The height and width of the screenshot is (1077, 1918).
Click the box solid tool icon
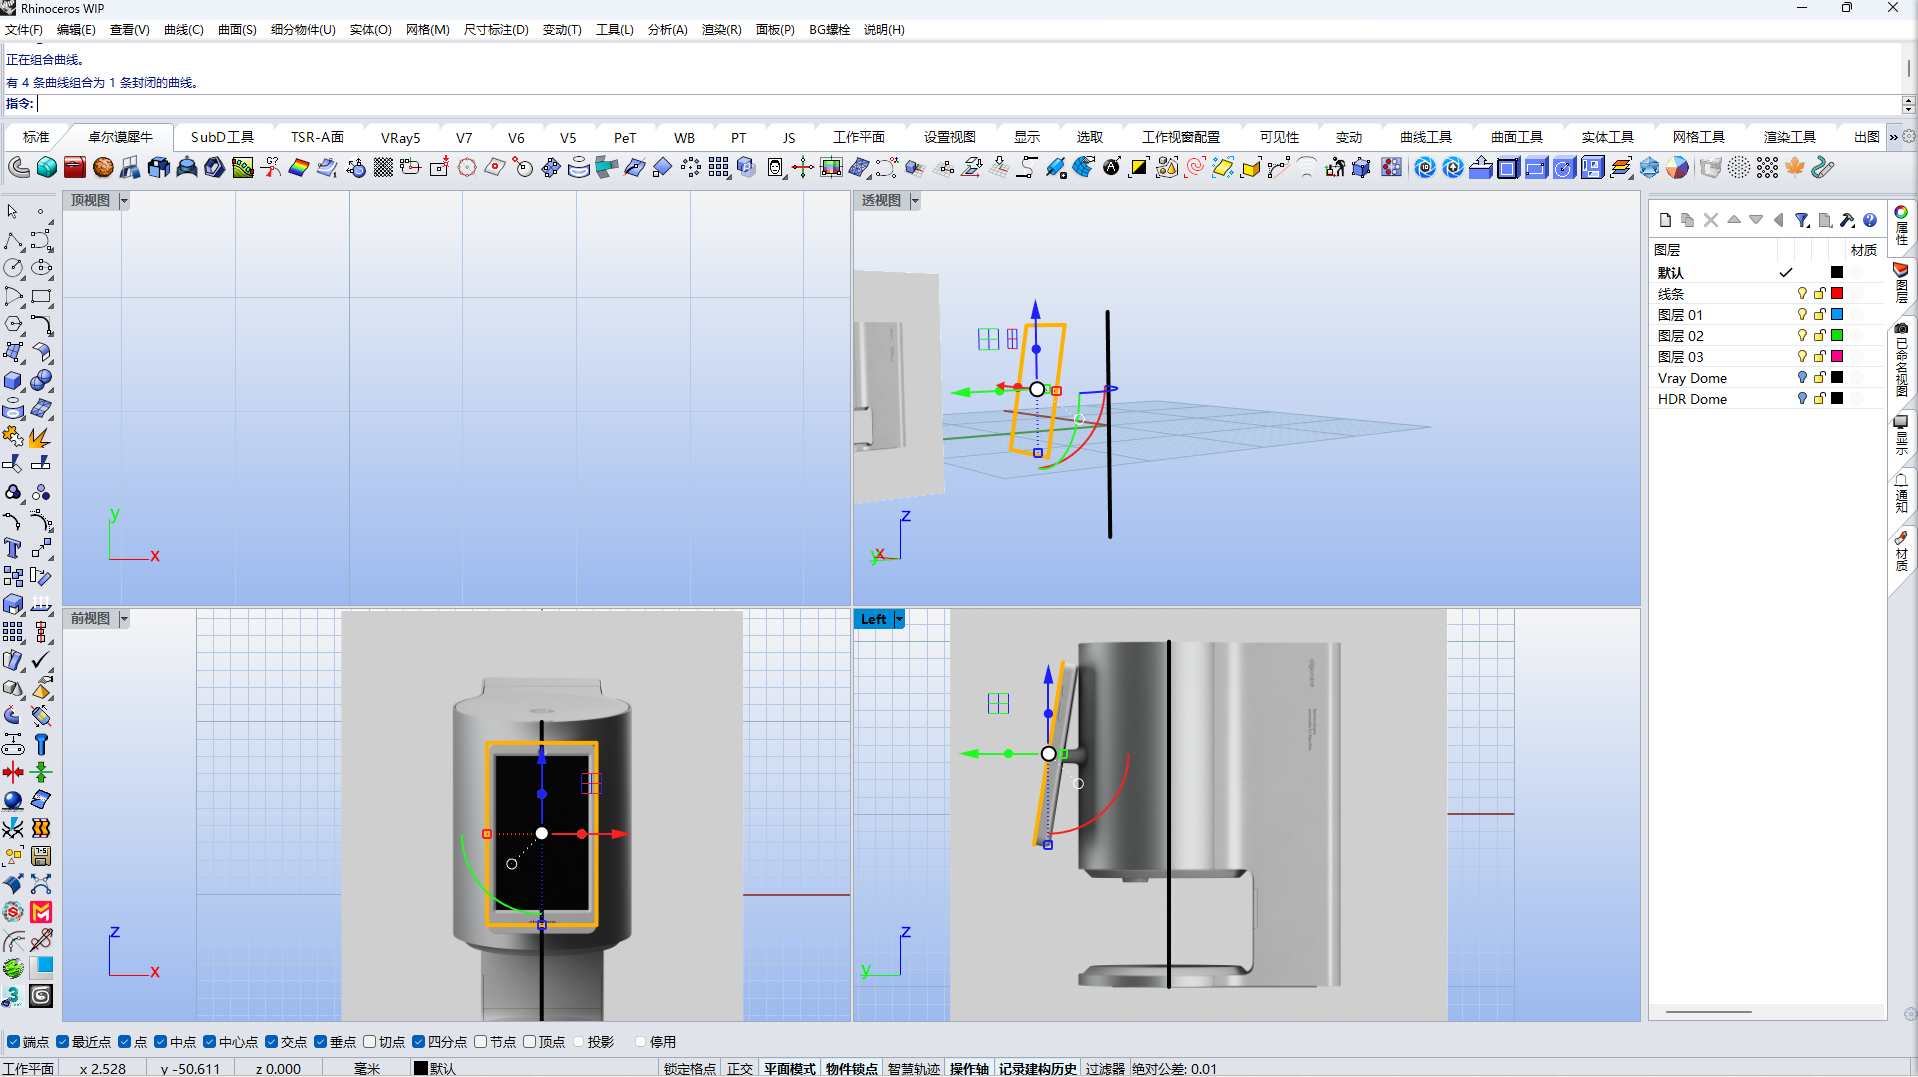coord(13,381)
